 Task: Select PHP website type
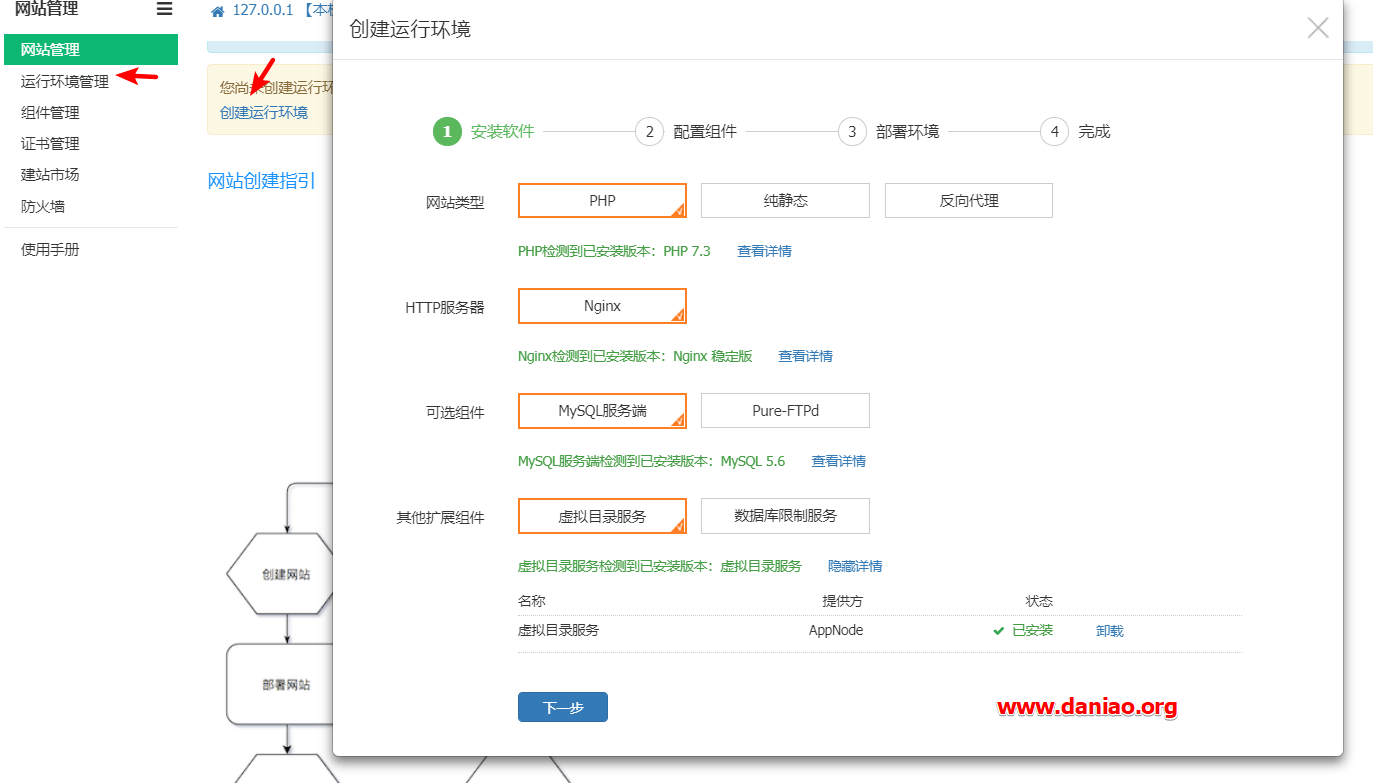(602, 200)
